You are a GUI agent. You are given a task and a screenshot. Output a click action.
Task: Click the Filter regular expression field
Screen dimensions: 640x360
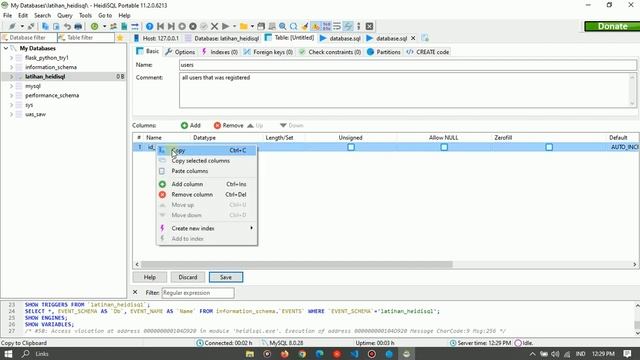[198, 293]
